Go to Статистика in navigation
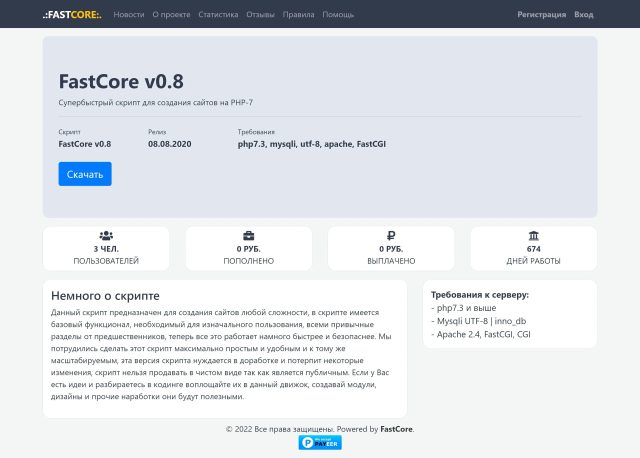 pyautogui.click(x=218, y=15)
